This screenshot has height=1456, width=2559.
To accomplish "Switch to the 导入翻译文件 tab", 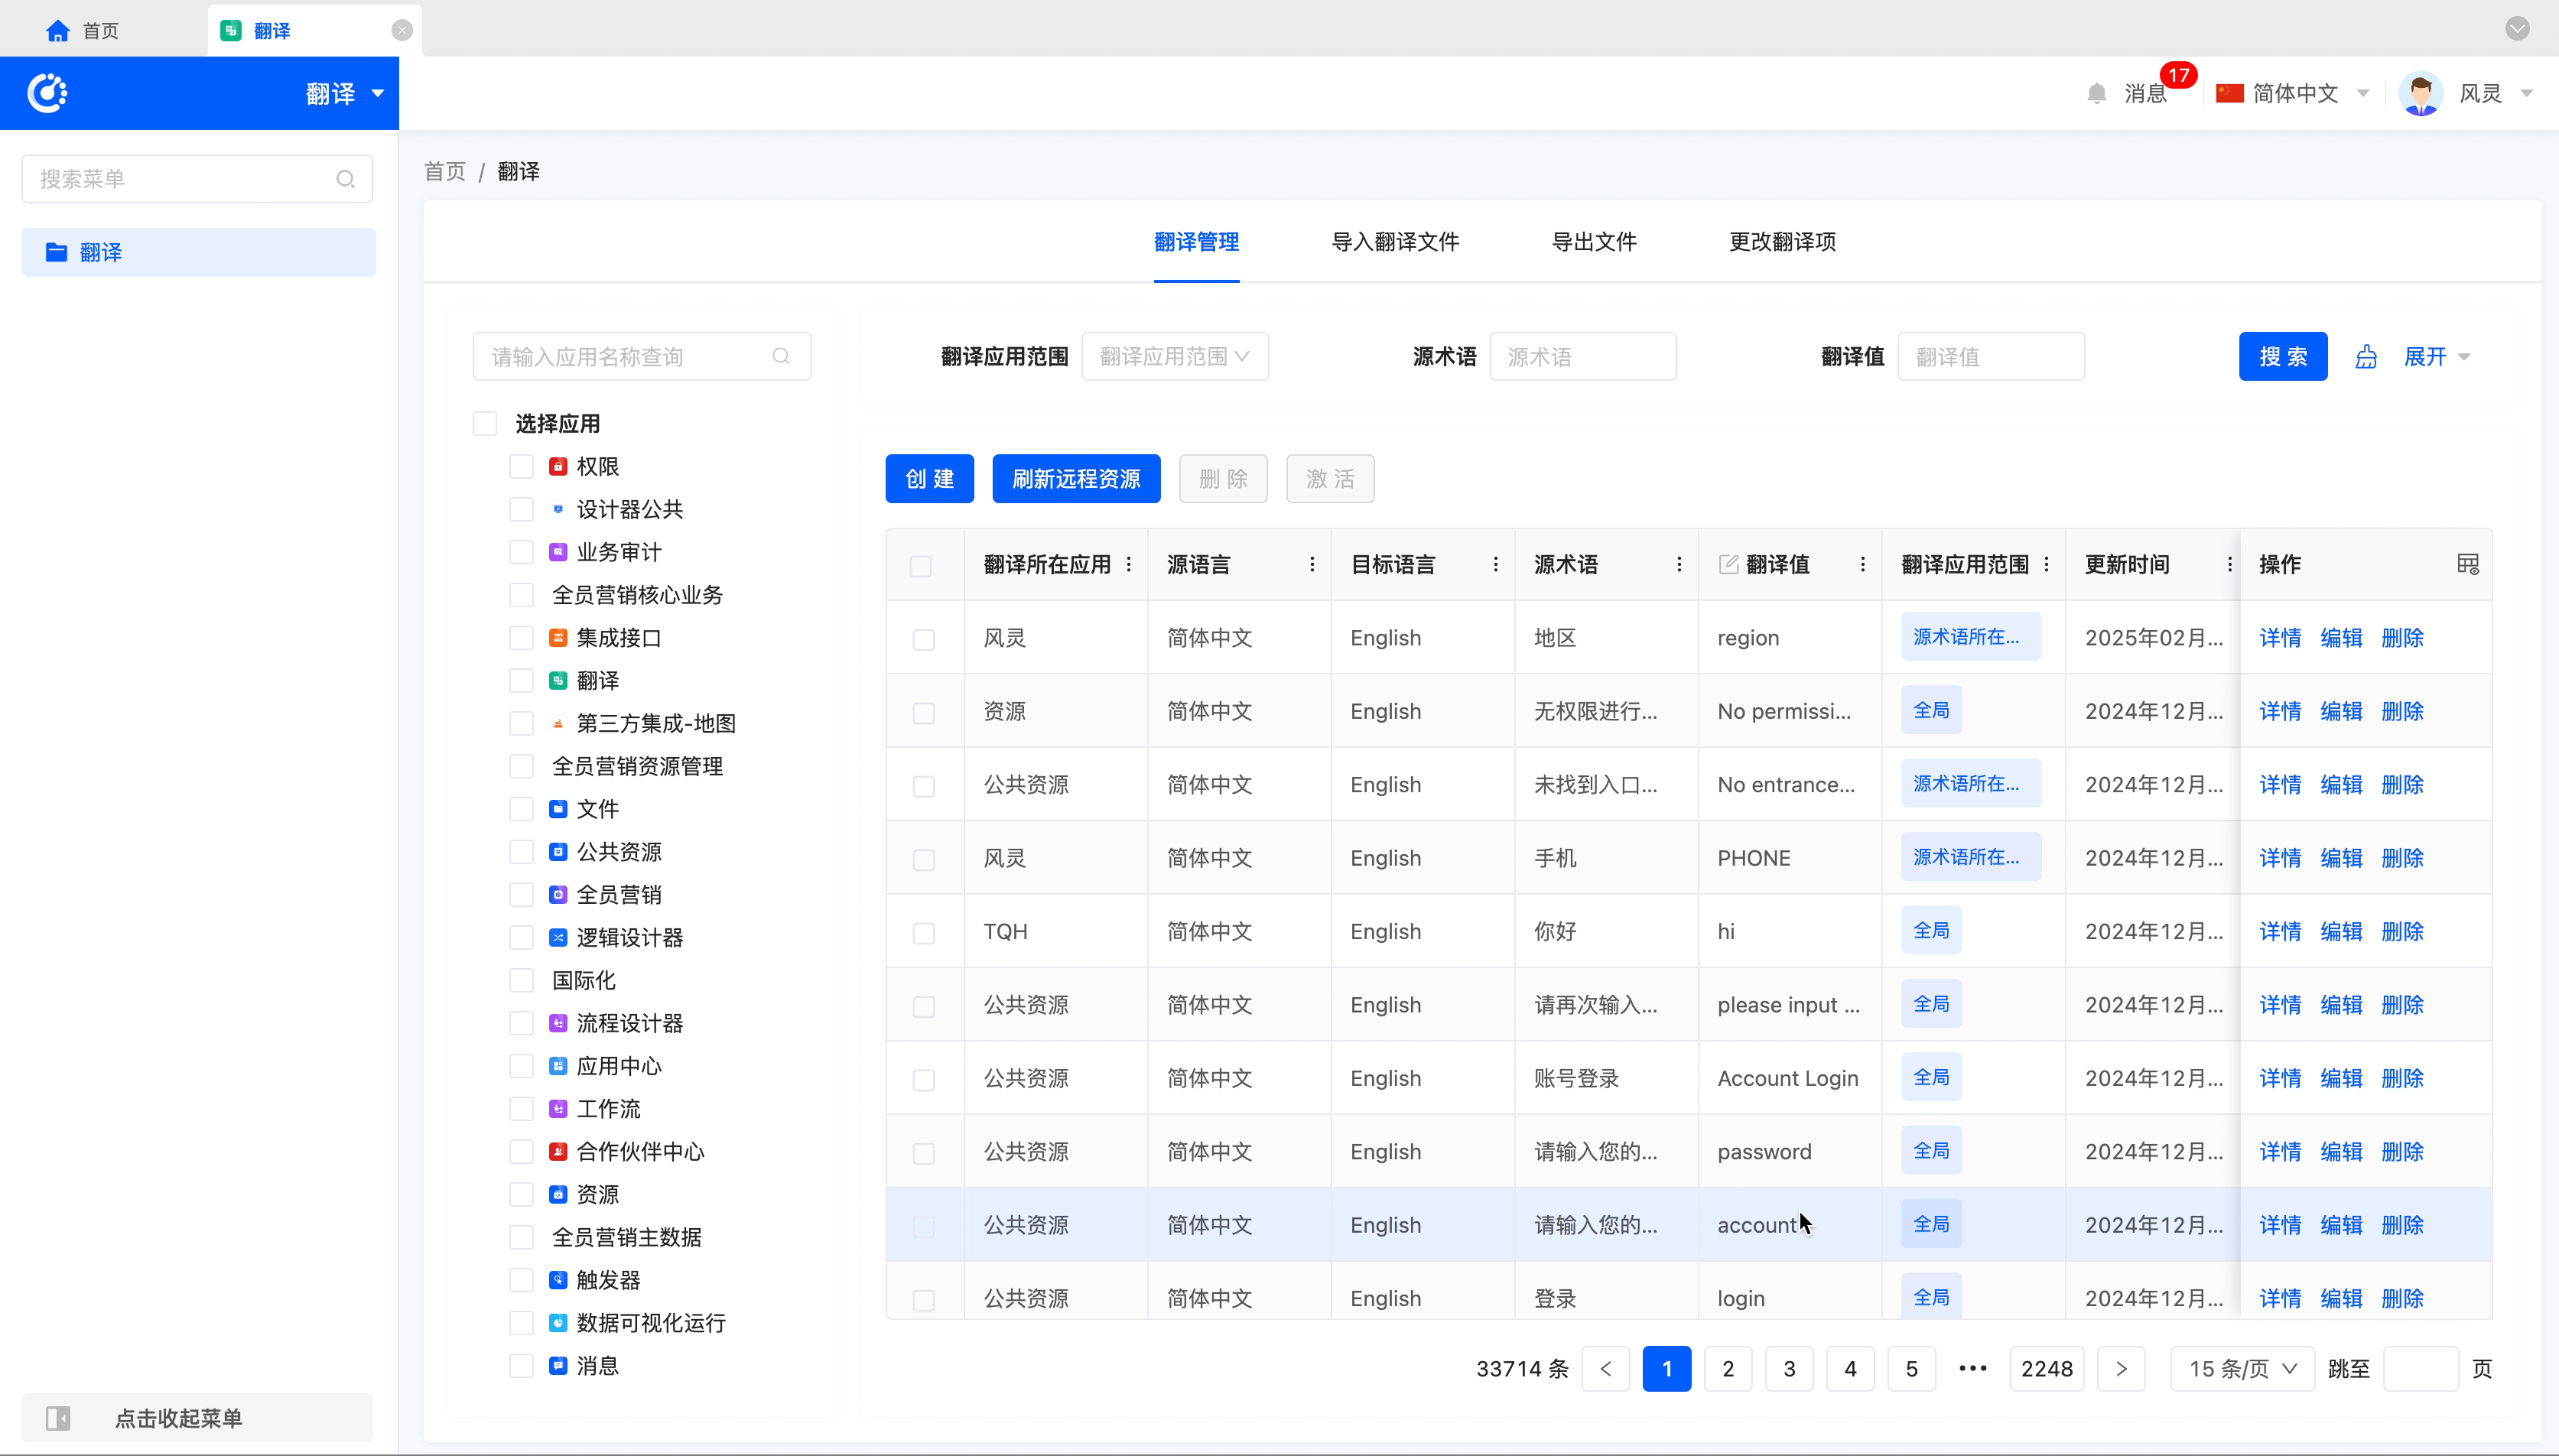I will 1395,242.
